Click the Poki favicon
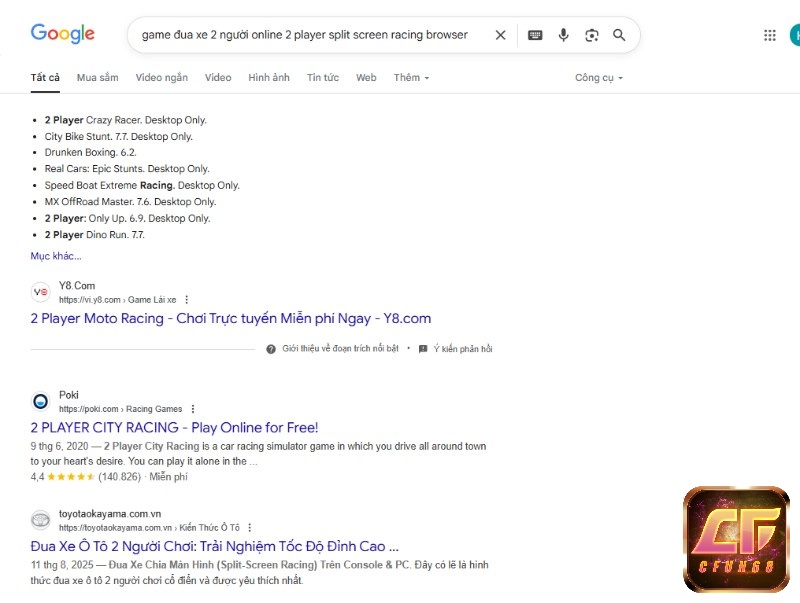 (x=40, y=401)
